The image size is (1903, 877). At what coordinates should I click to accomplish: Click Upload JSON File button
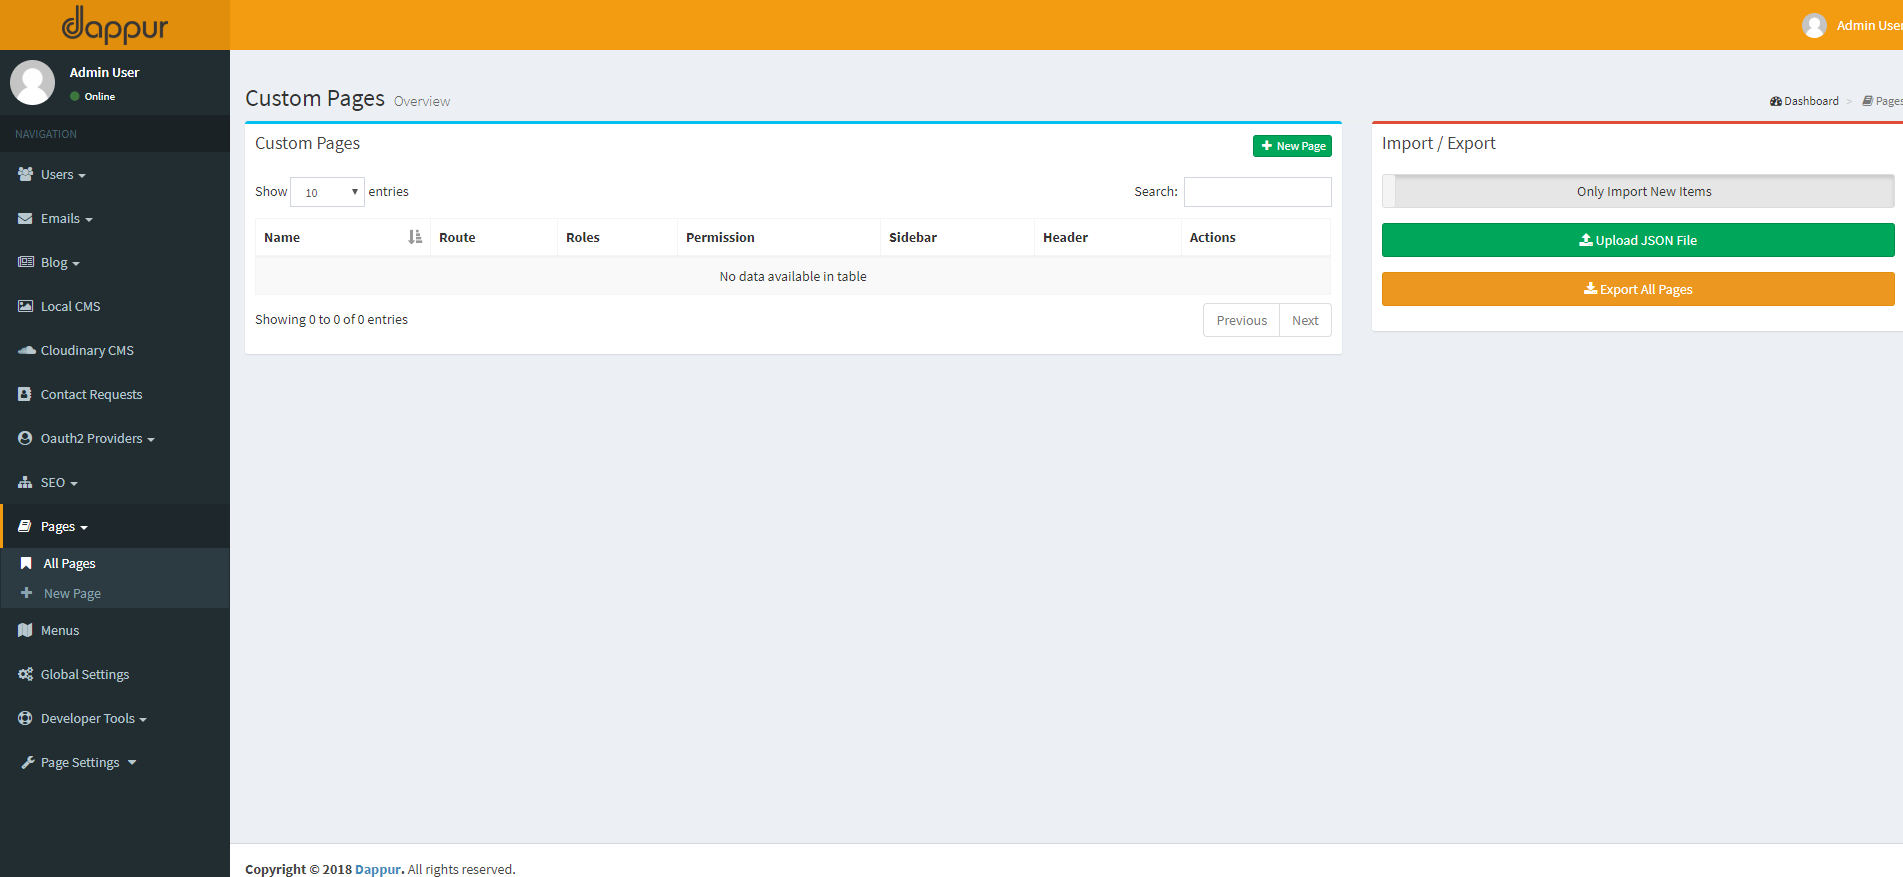tap(1638, 240)
